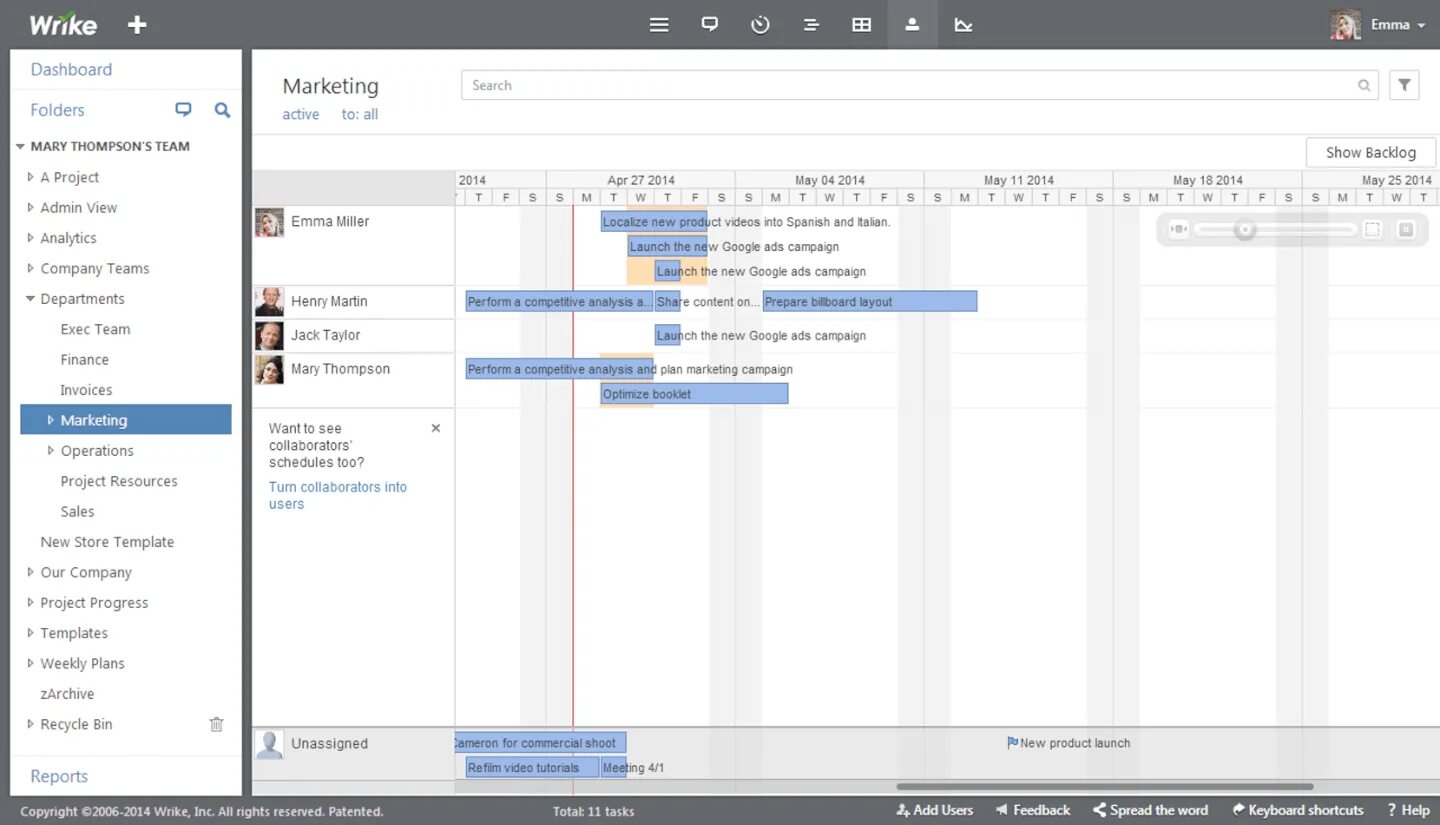Select the 'Optimize booklet' task bar
1440x825 pixels.
point(694,394)
